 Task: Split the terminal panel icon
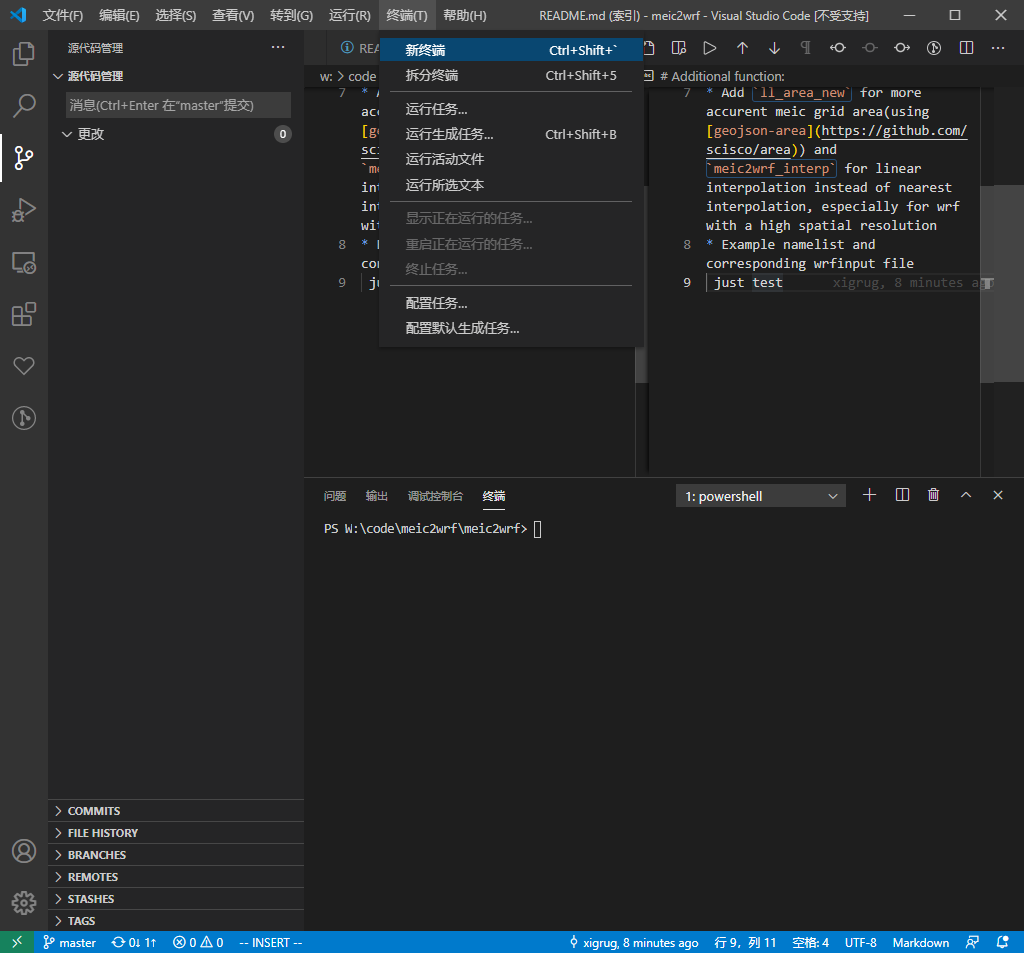tap(902, 495)
